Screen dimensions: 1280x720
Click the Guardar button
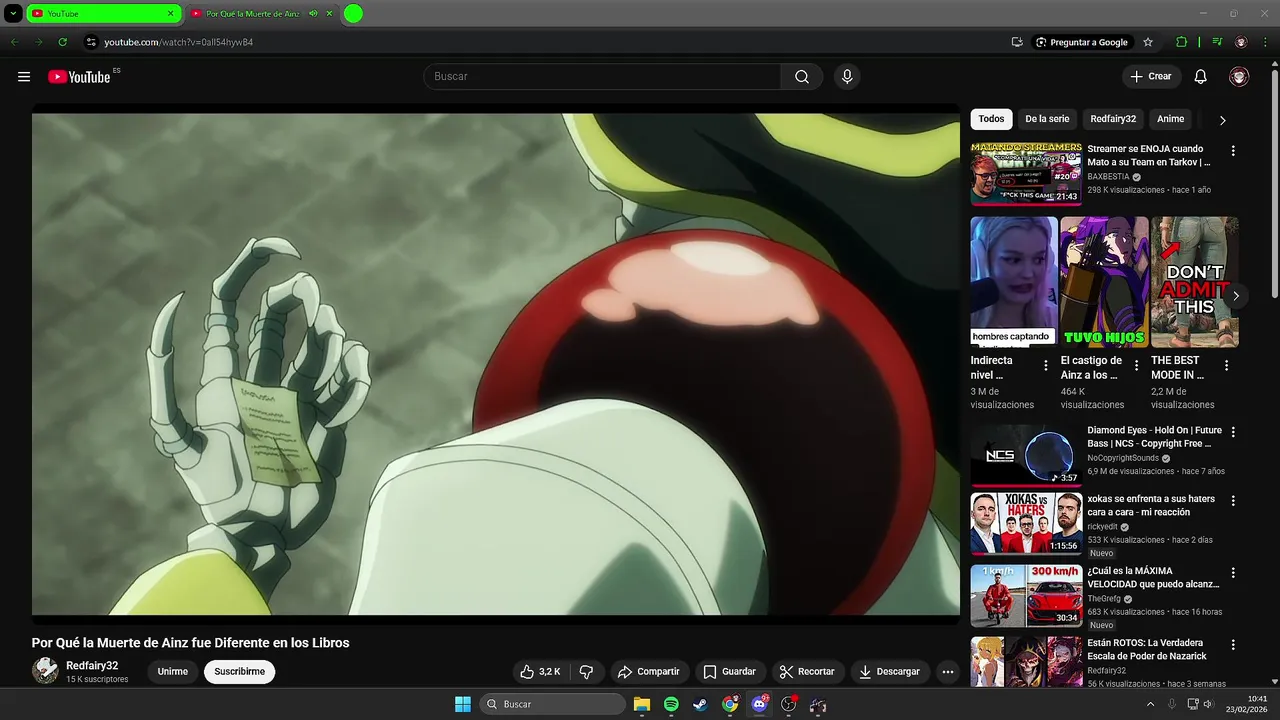pos(729,672)
